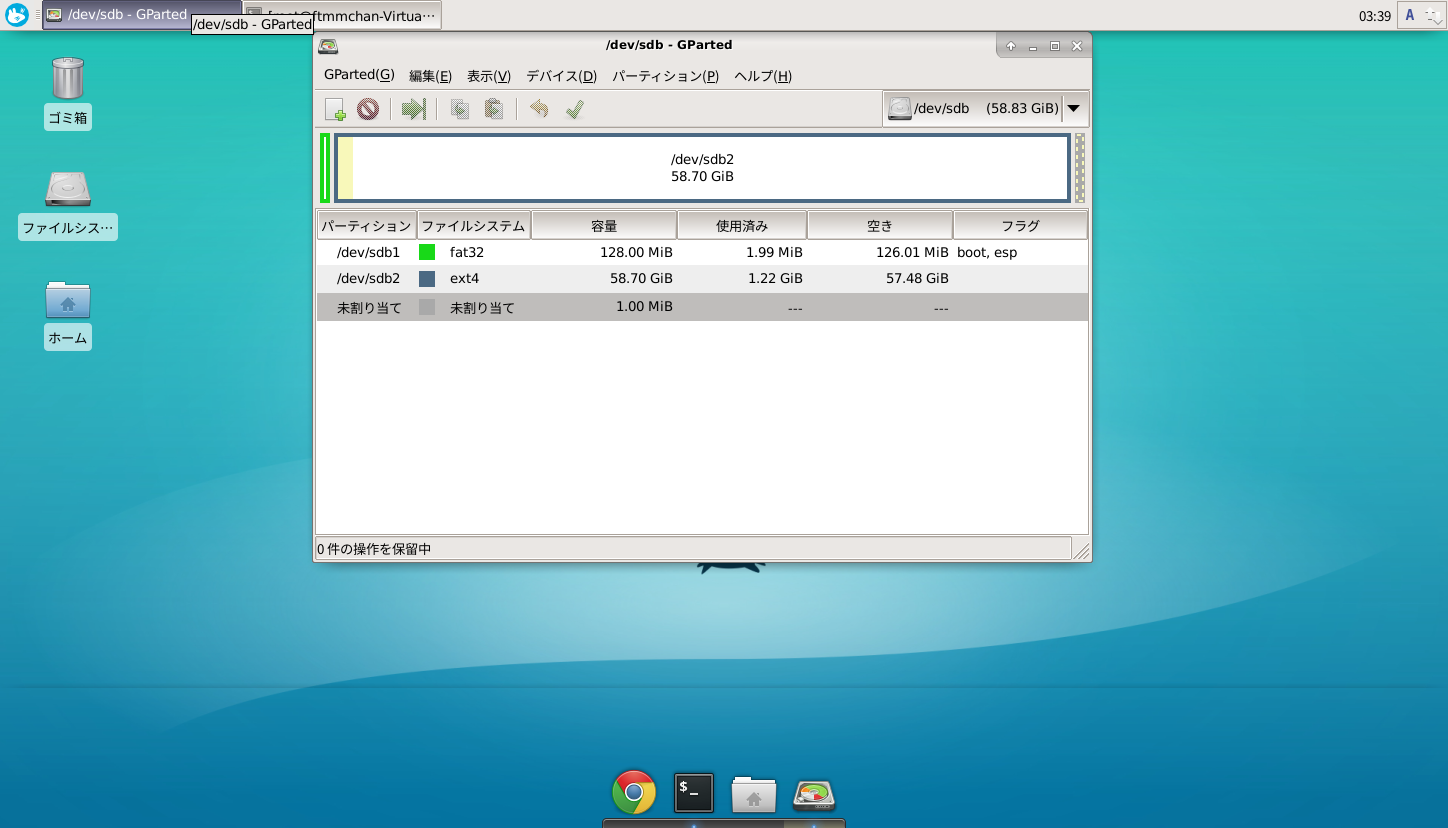Click the boot, esp flags cell
Screen dimensions: 1448x828
click(x=987, y=252)
